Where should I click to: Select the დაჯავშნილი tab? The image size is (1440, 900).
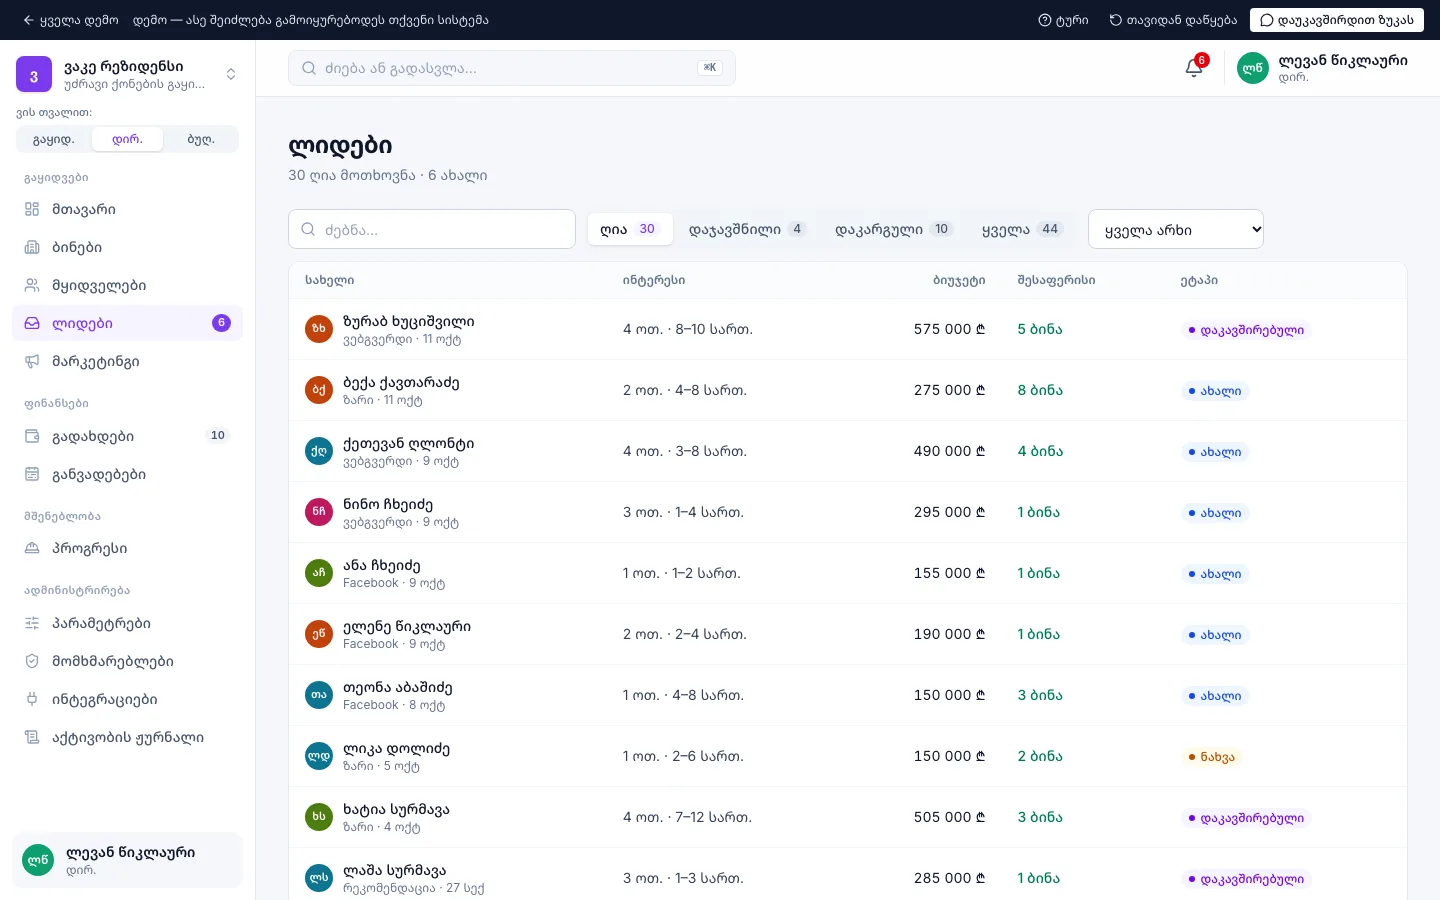(x=747, y=229)
